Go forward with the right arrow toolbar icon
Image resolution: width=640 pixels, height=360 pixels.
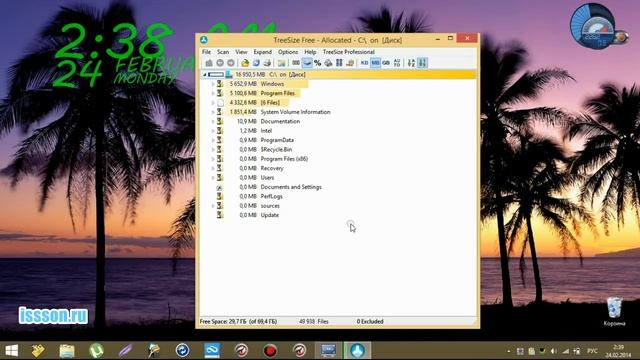tap(231, 63)
